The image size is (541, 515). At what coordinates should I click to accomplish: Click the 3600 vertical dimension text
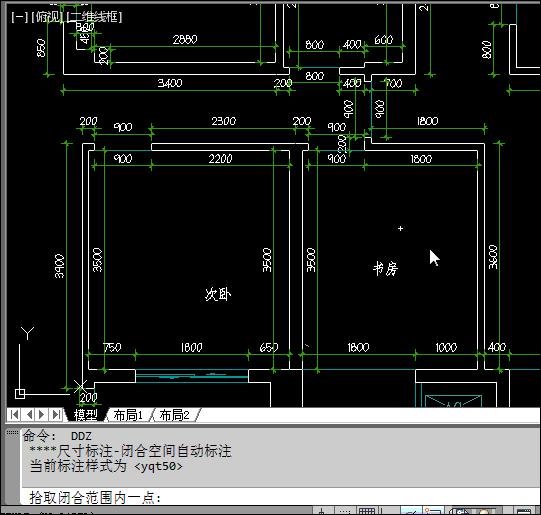coord(493,257)
